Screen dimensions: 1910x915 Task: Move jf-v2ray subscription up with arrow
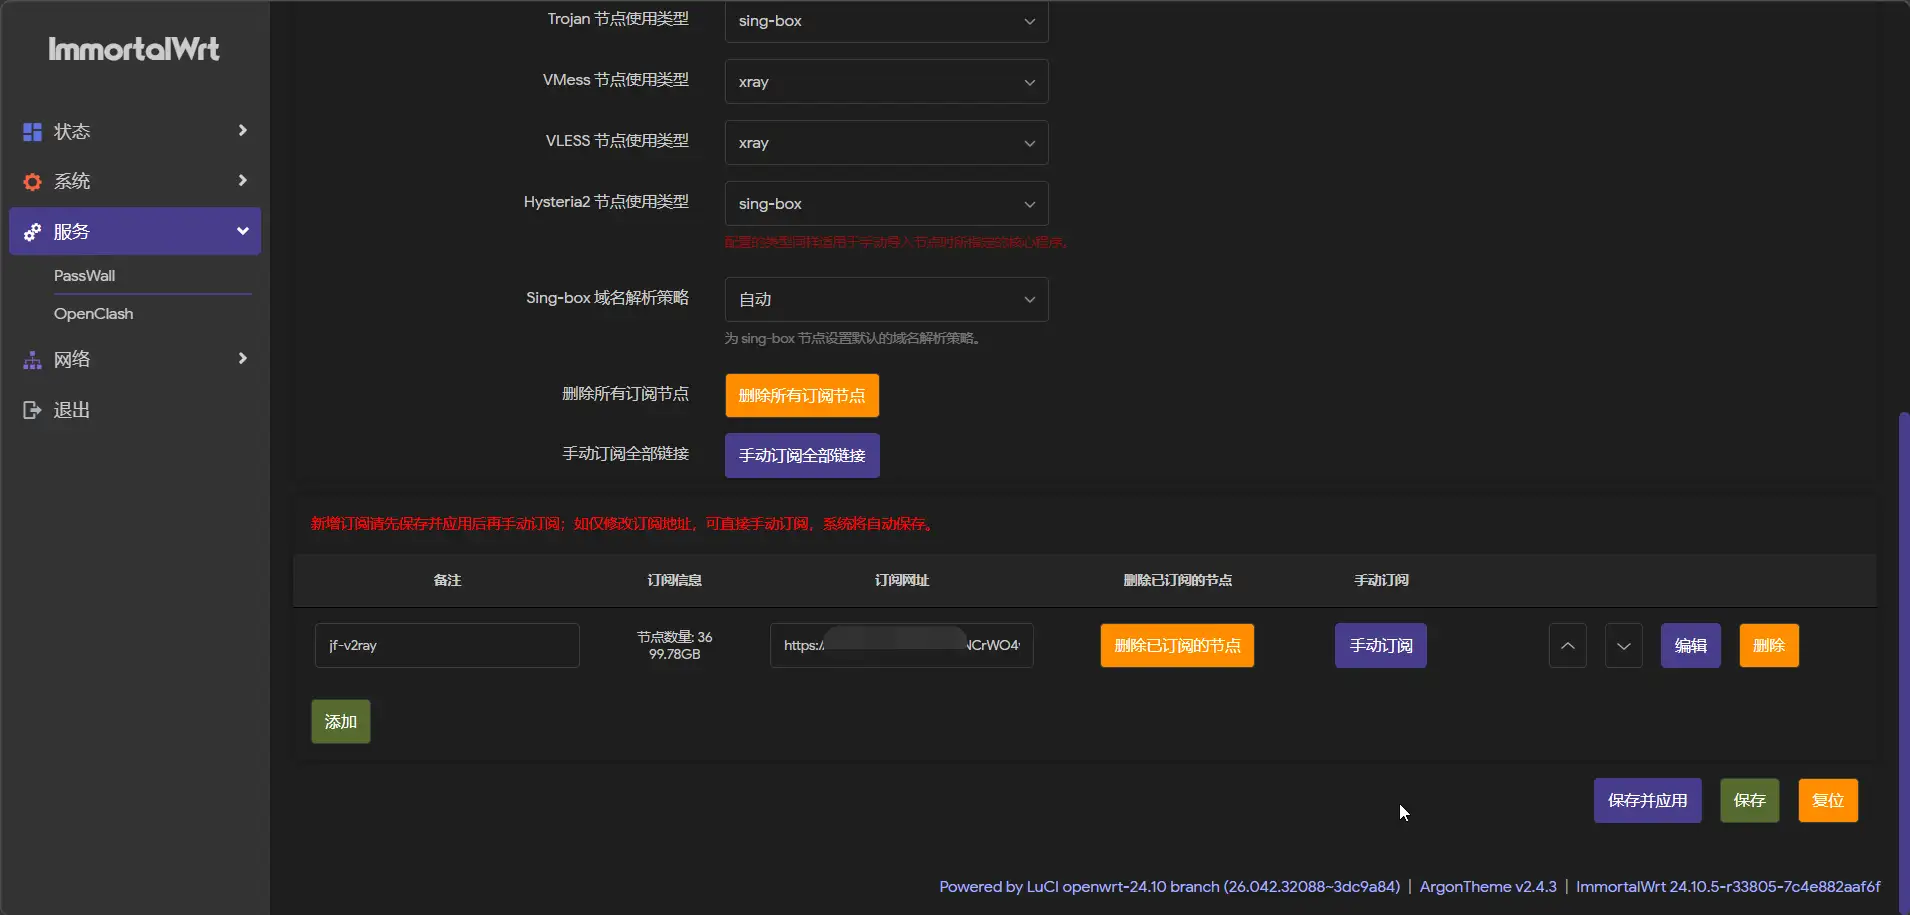click(x=1567, y=646)
